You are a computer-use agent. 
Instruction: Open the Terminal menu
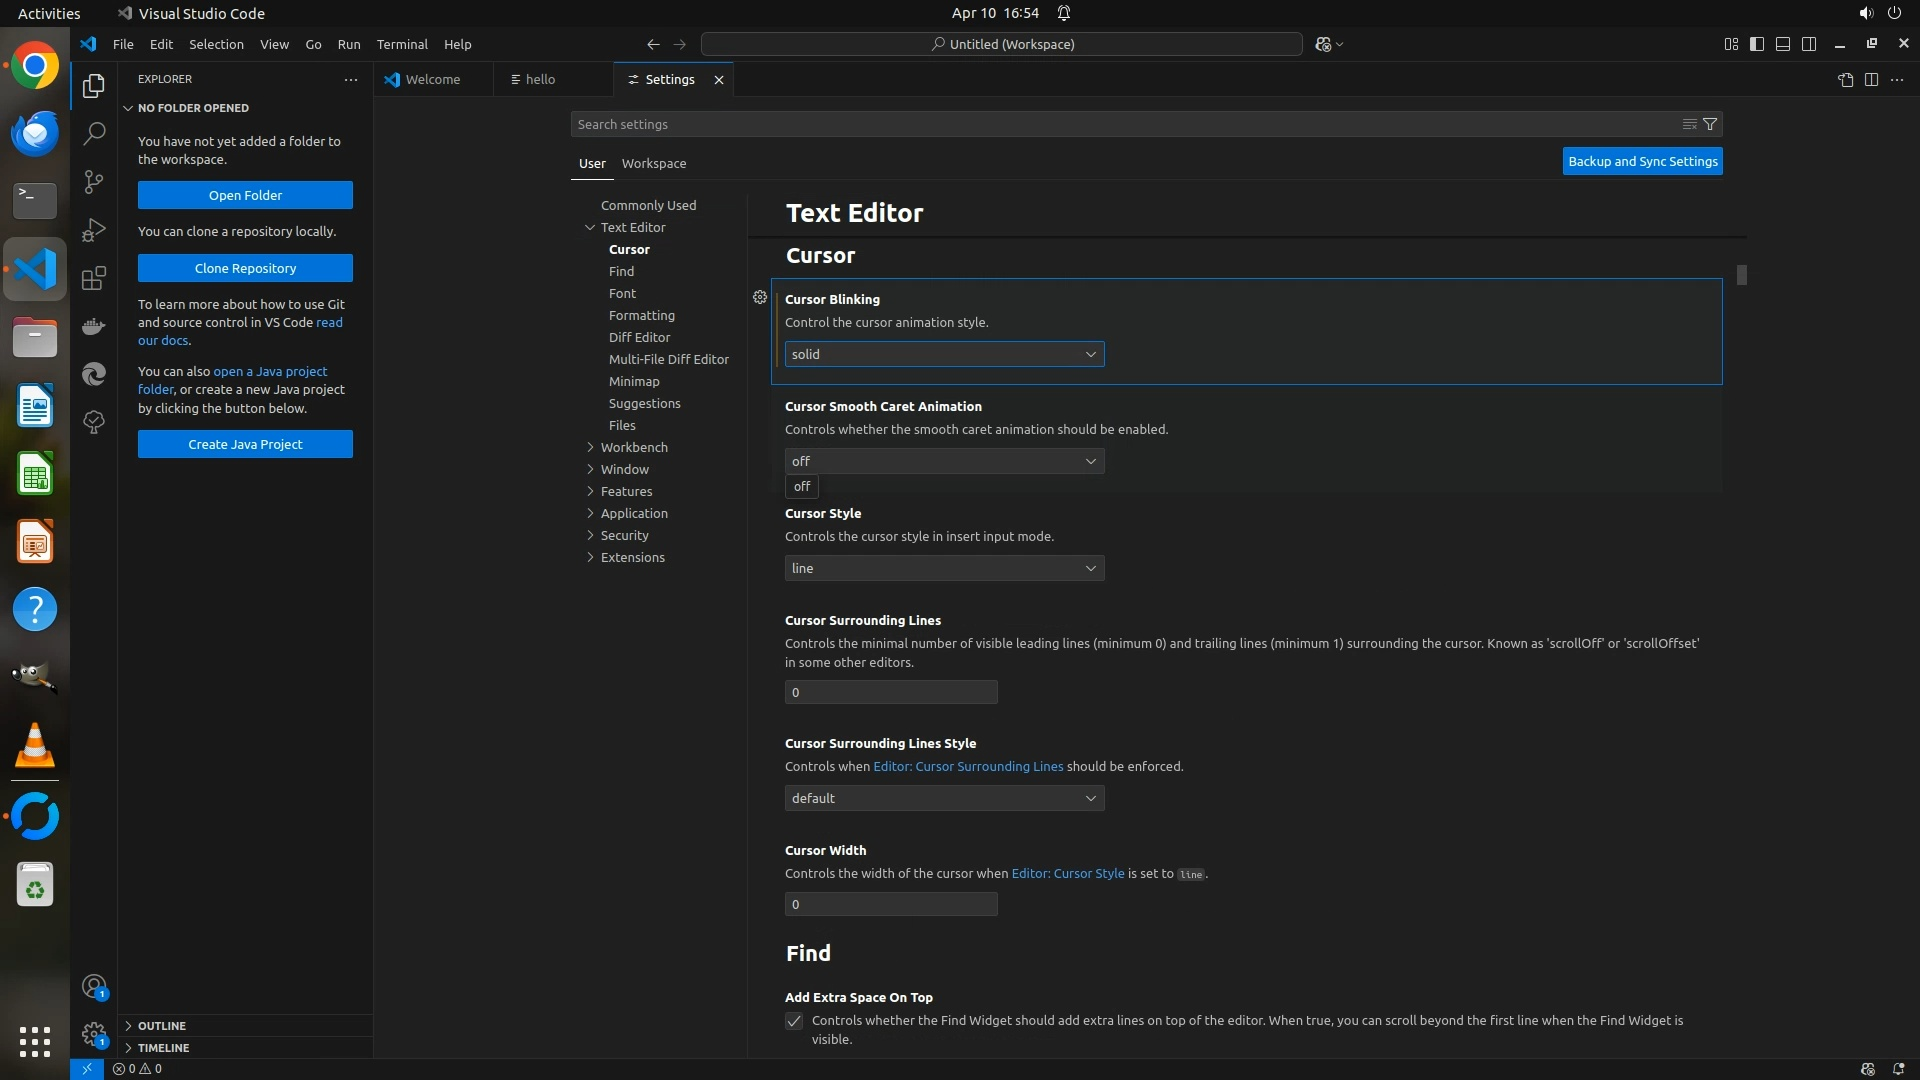click(402, 44)
